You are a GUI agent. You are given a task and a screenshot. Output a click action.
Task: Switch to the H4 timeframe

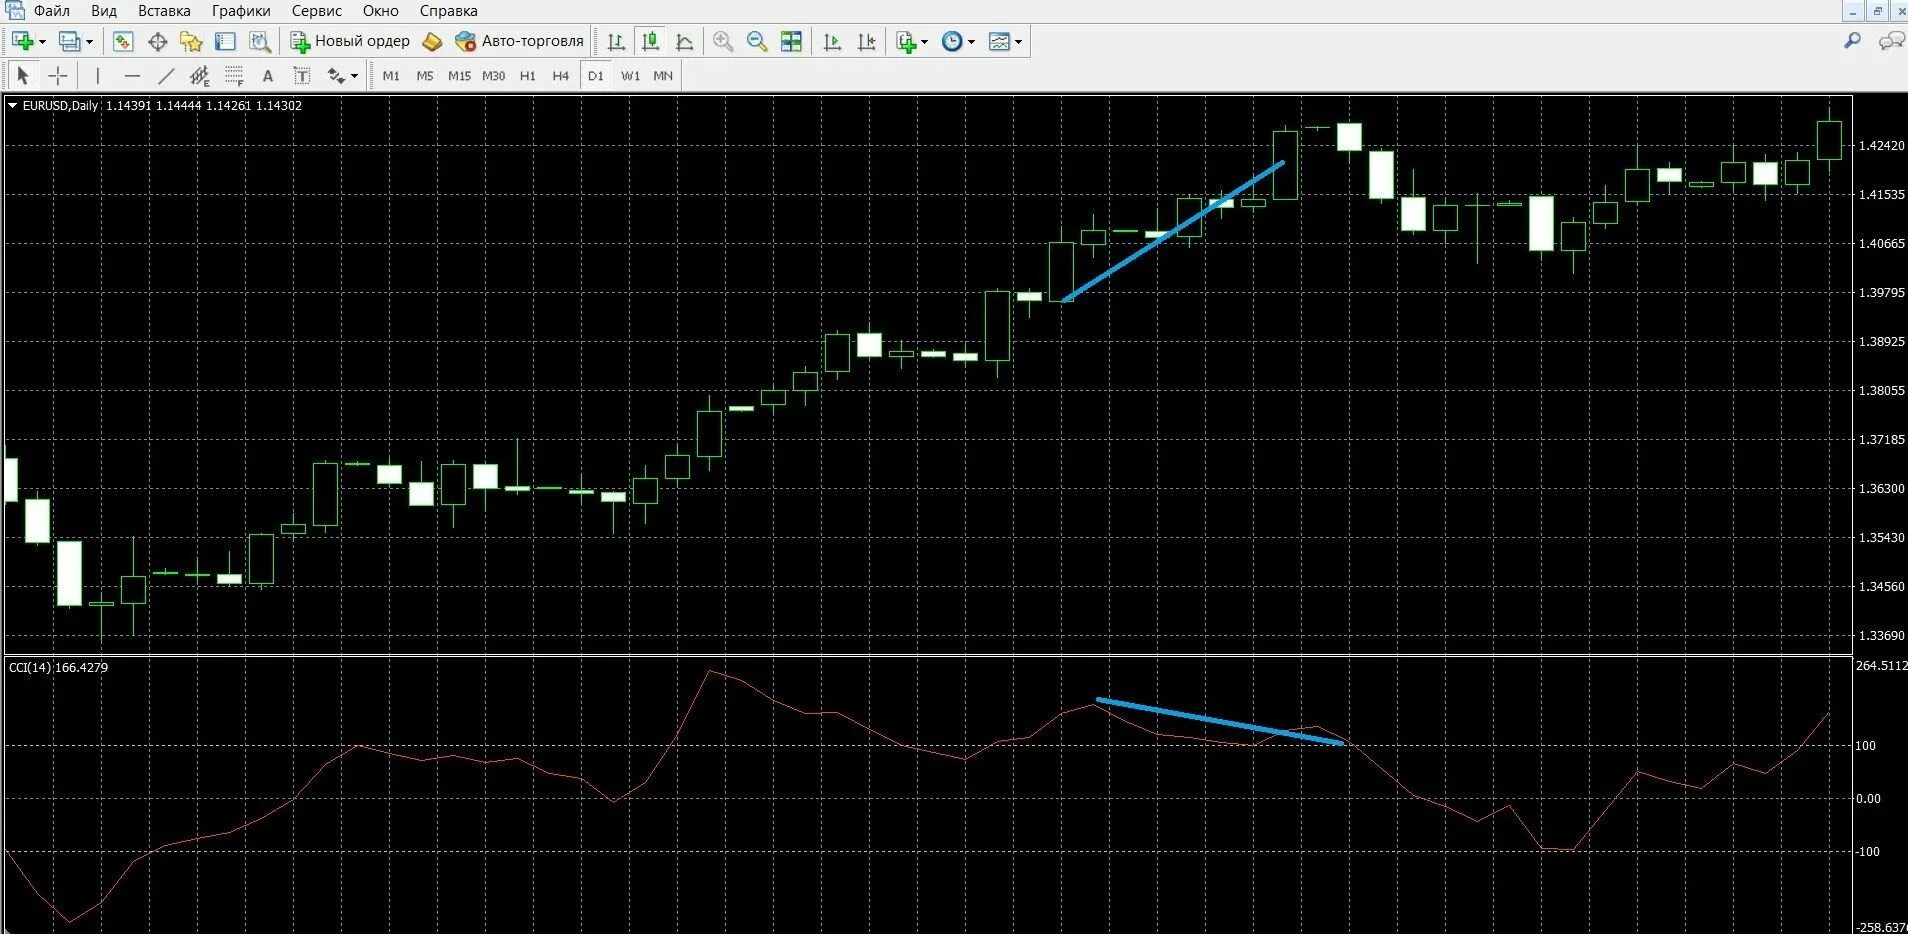561,75
